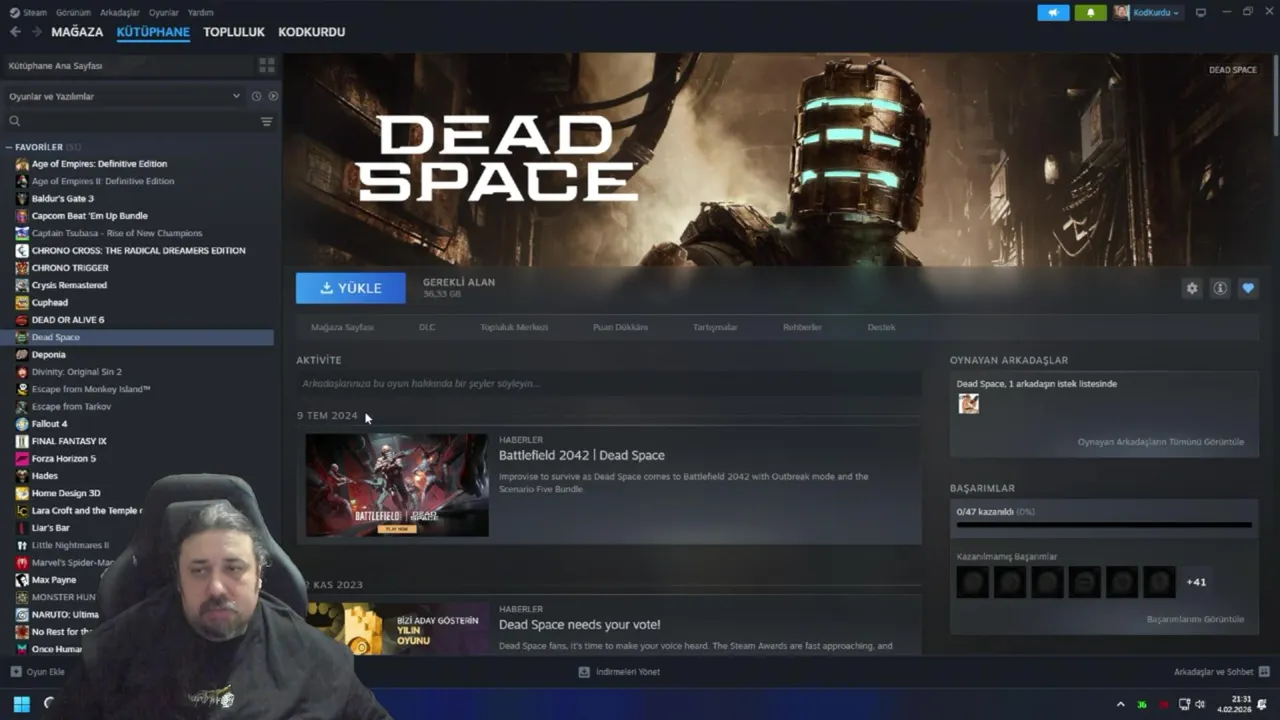
Task: Select CHRONO TRIGGER in the library
Action: click(70, 268)
